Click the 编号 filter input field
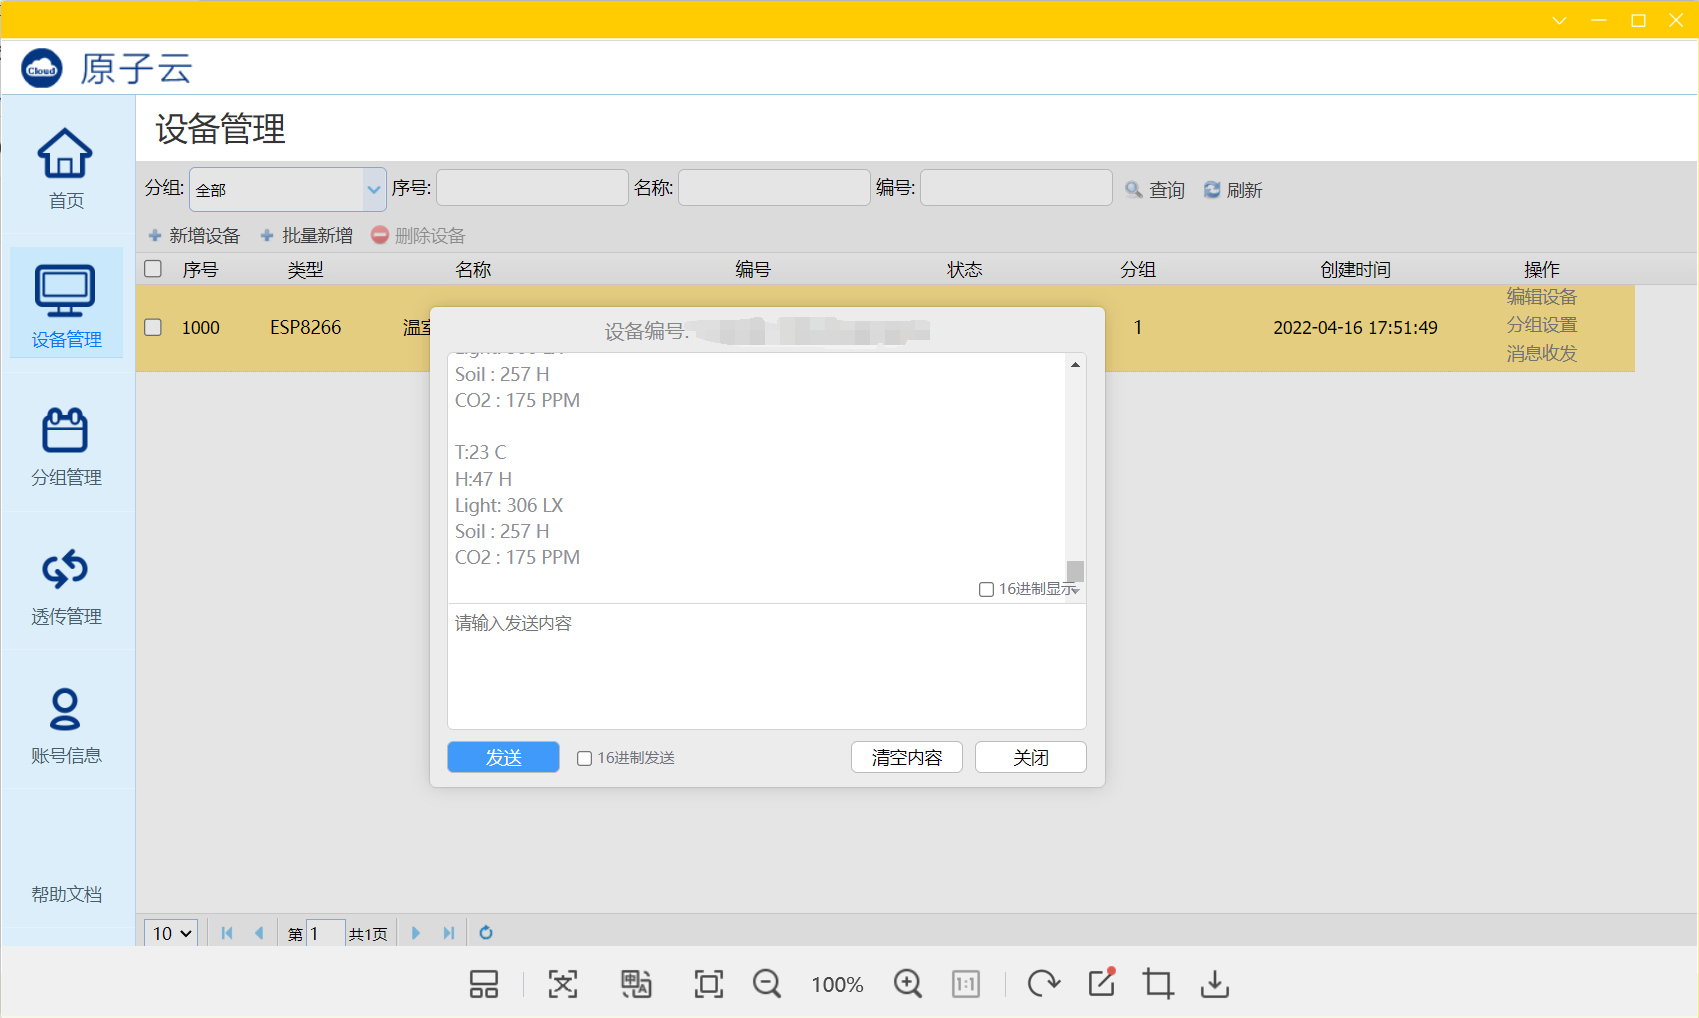 pyautogui.click(x=1016, y=187)
